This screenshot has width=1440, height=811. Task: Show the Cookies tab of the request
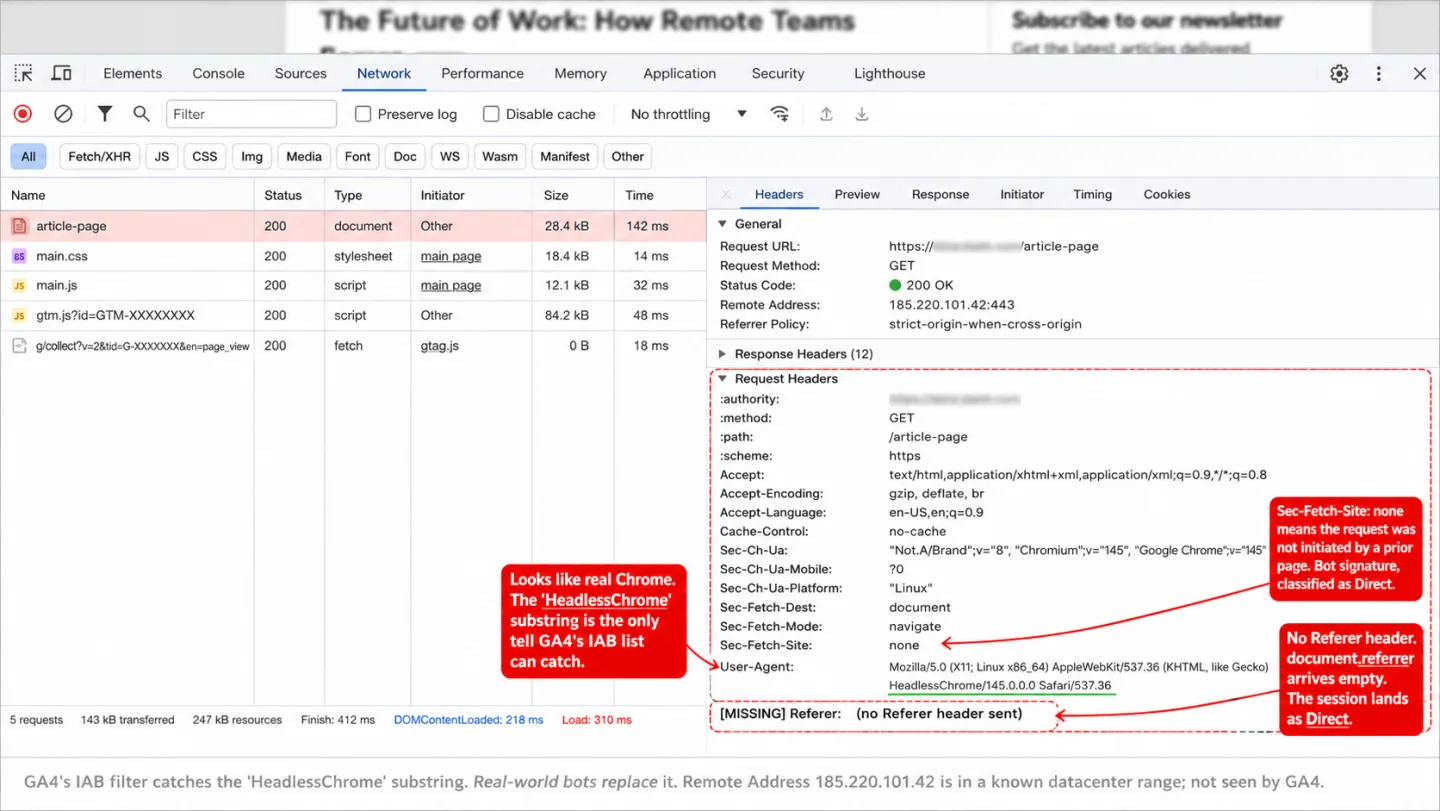pos(1167,194)
